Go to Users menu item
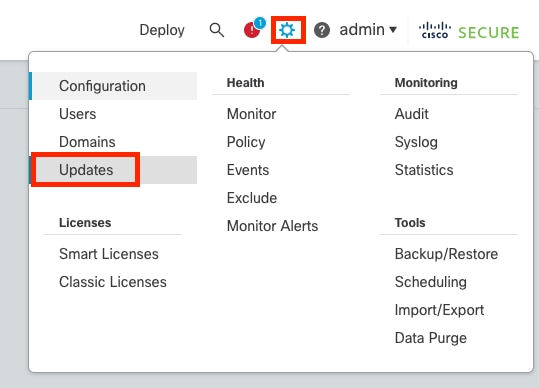 [x=78, y=114]
